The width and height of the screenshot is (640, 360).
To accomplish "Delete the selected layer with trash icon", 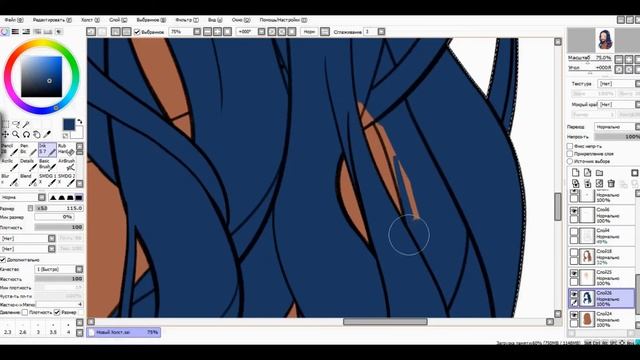I will pos(611,183).
